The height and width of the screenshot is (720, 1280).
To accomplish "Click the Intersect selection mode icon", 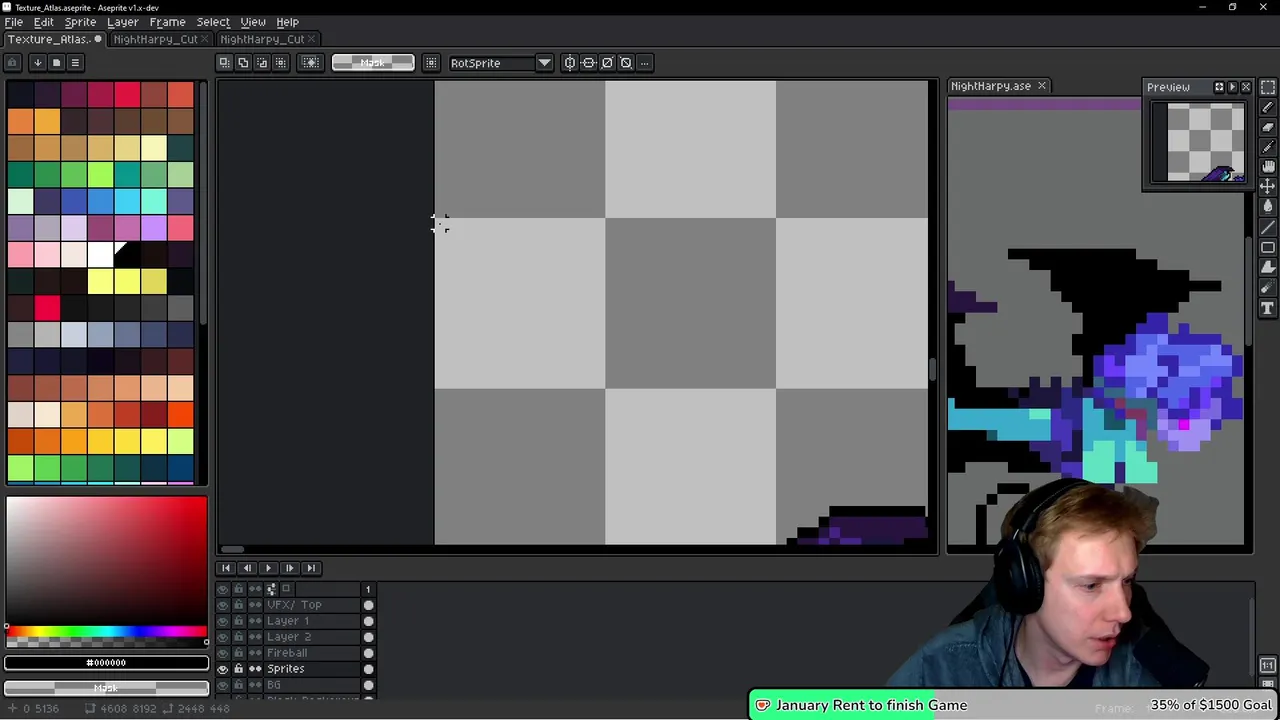I will (x=281, y=63).
